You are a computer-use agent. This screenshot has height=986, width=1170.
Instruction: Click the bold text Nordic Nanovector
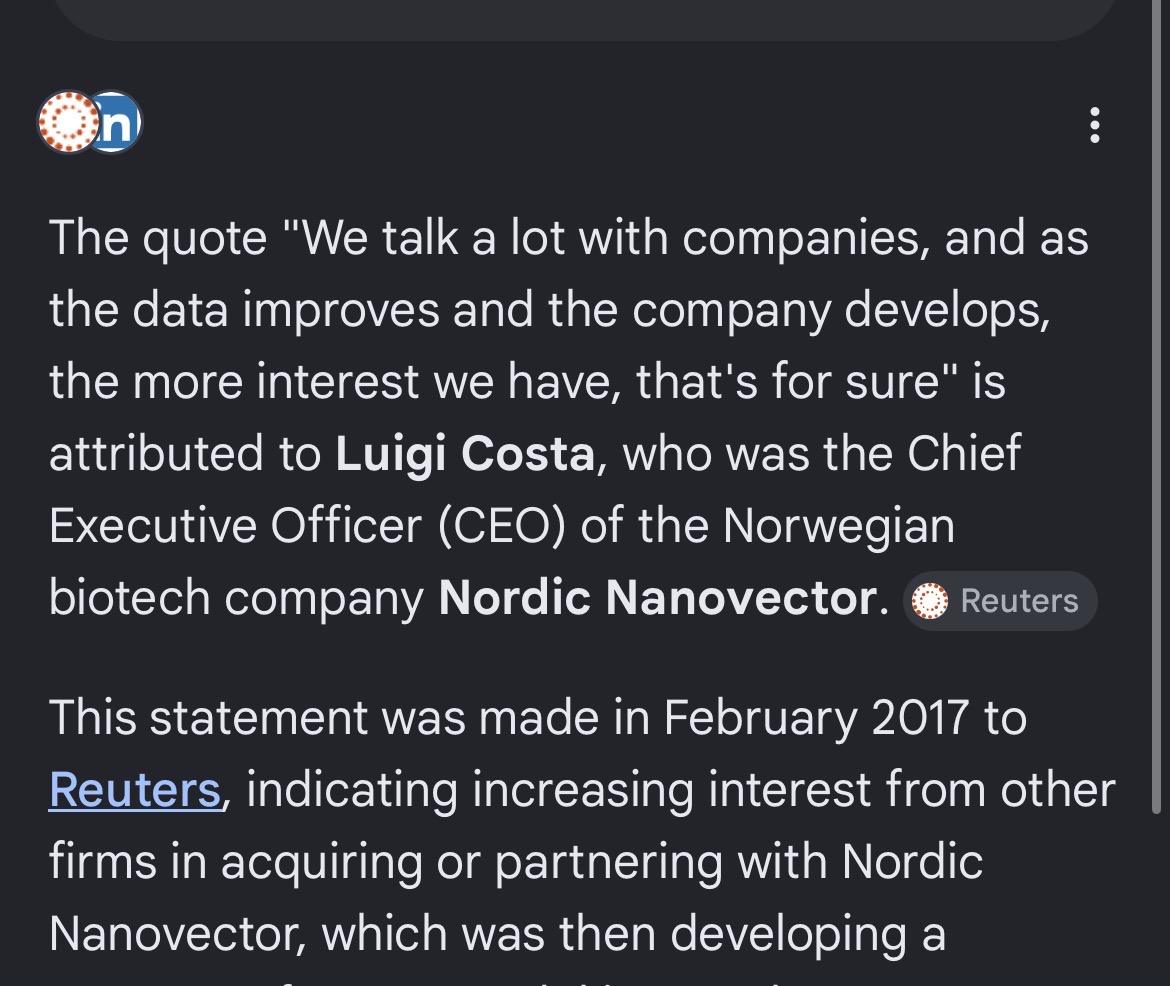(x=658, y=598)
